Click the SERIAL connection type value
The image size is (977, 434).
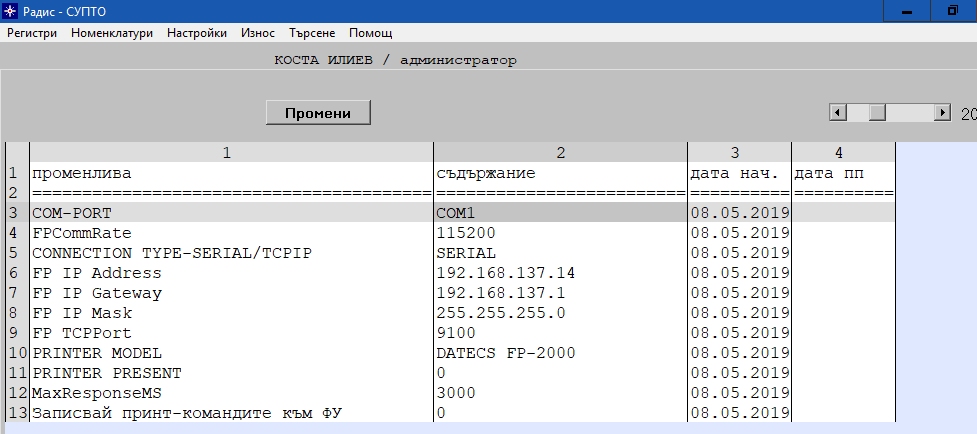tap(560, 253)
